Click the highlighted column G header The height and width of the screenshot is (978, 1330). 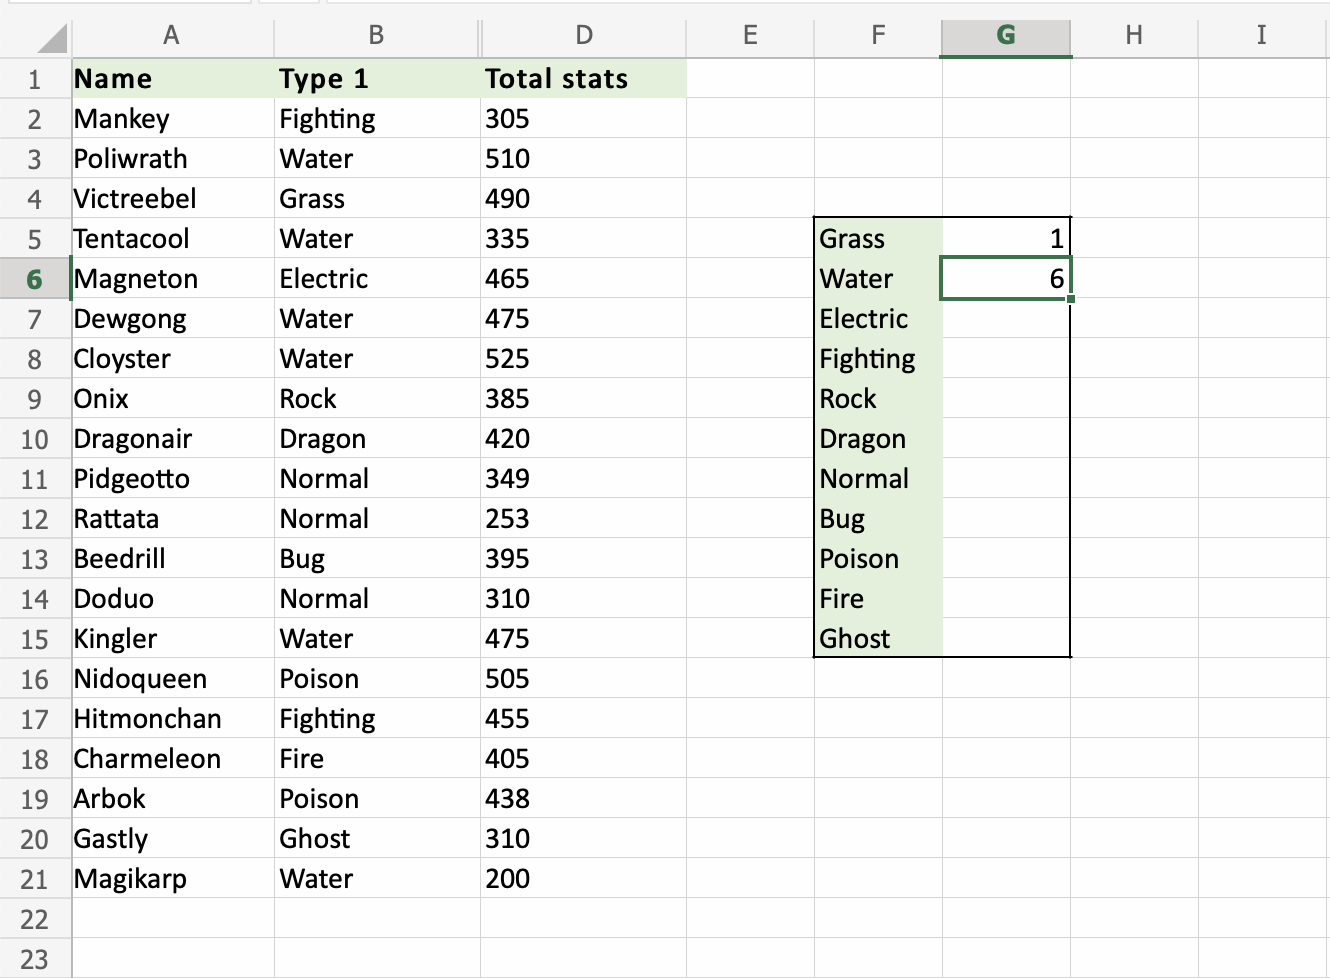coord(1006,36)
